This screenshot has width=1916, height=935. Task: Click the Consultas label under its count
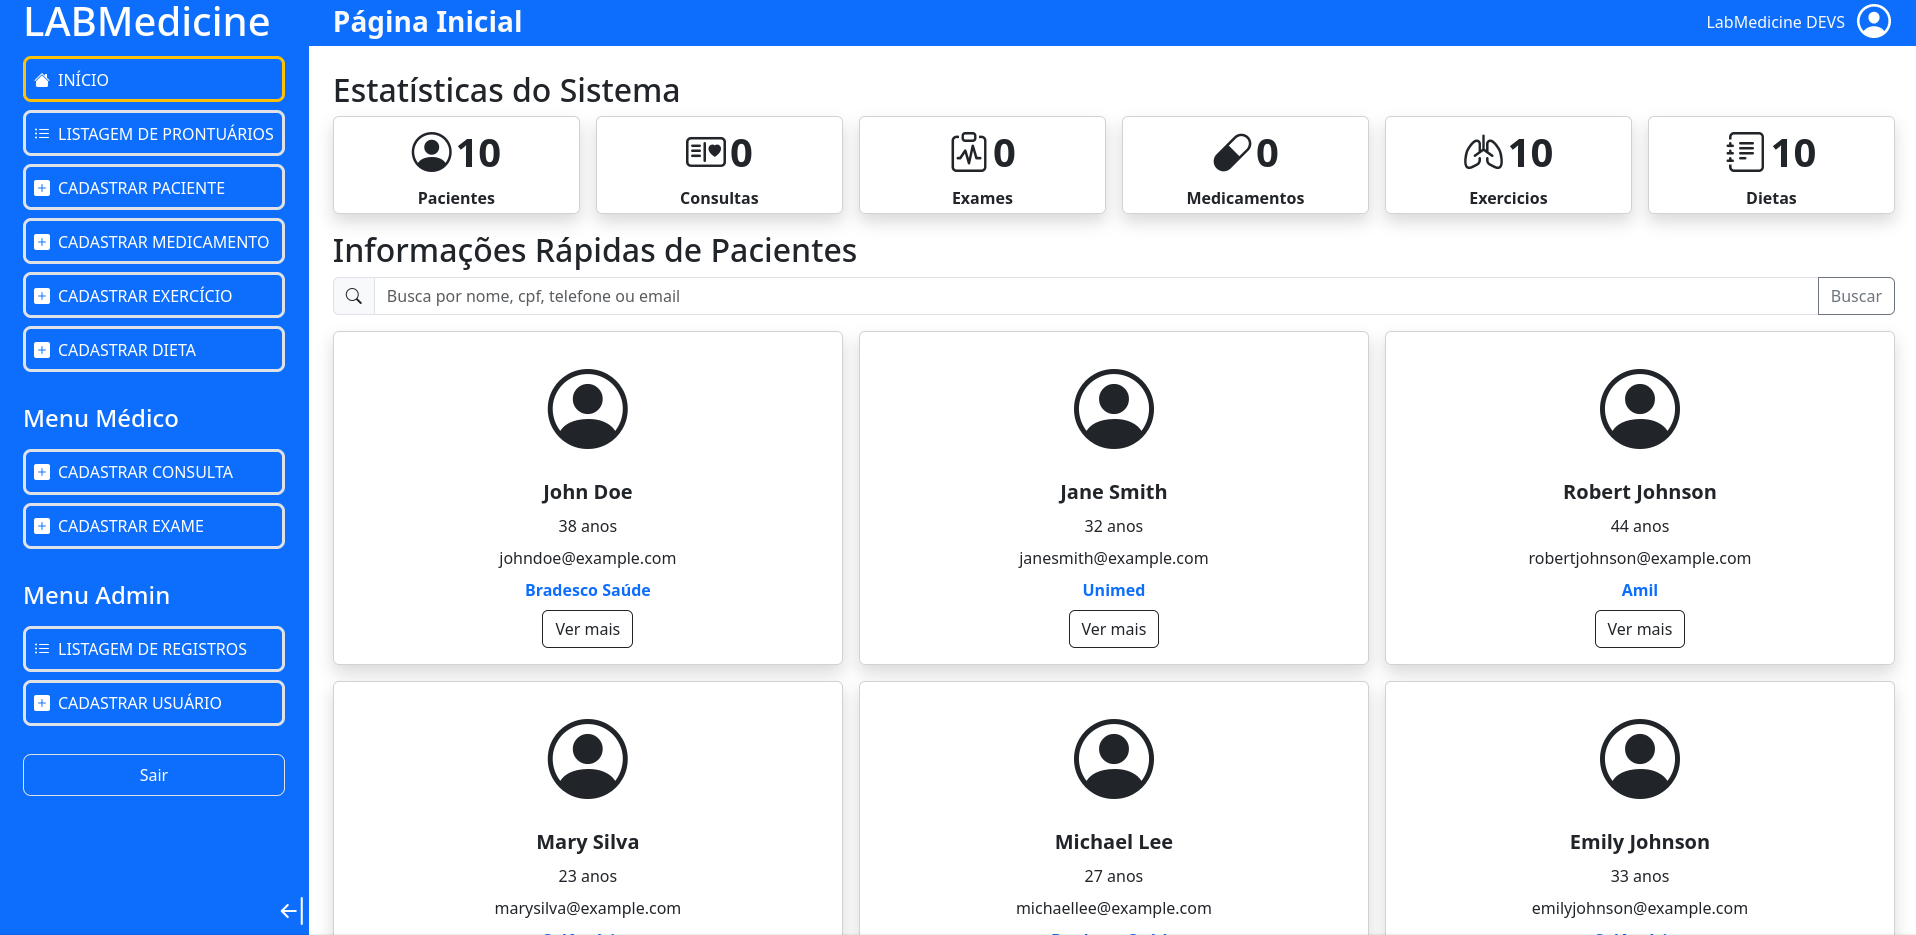pos(719,198)
